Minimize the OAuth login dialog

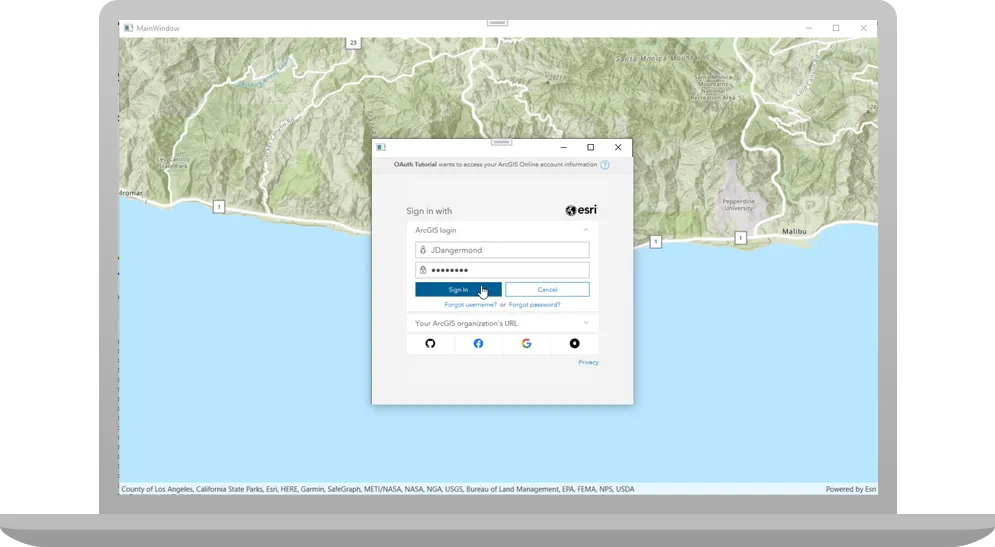point(563,147)
